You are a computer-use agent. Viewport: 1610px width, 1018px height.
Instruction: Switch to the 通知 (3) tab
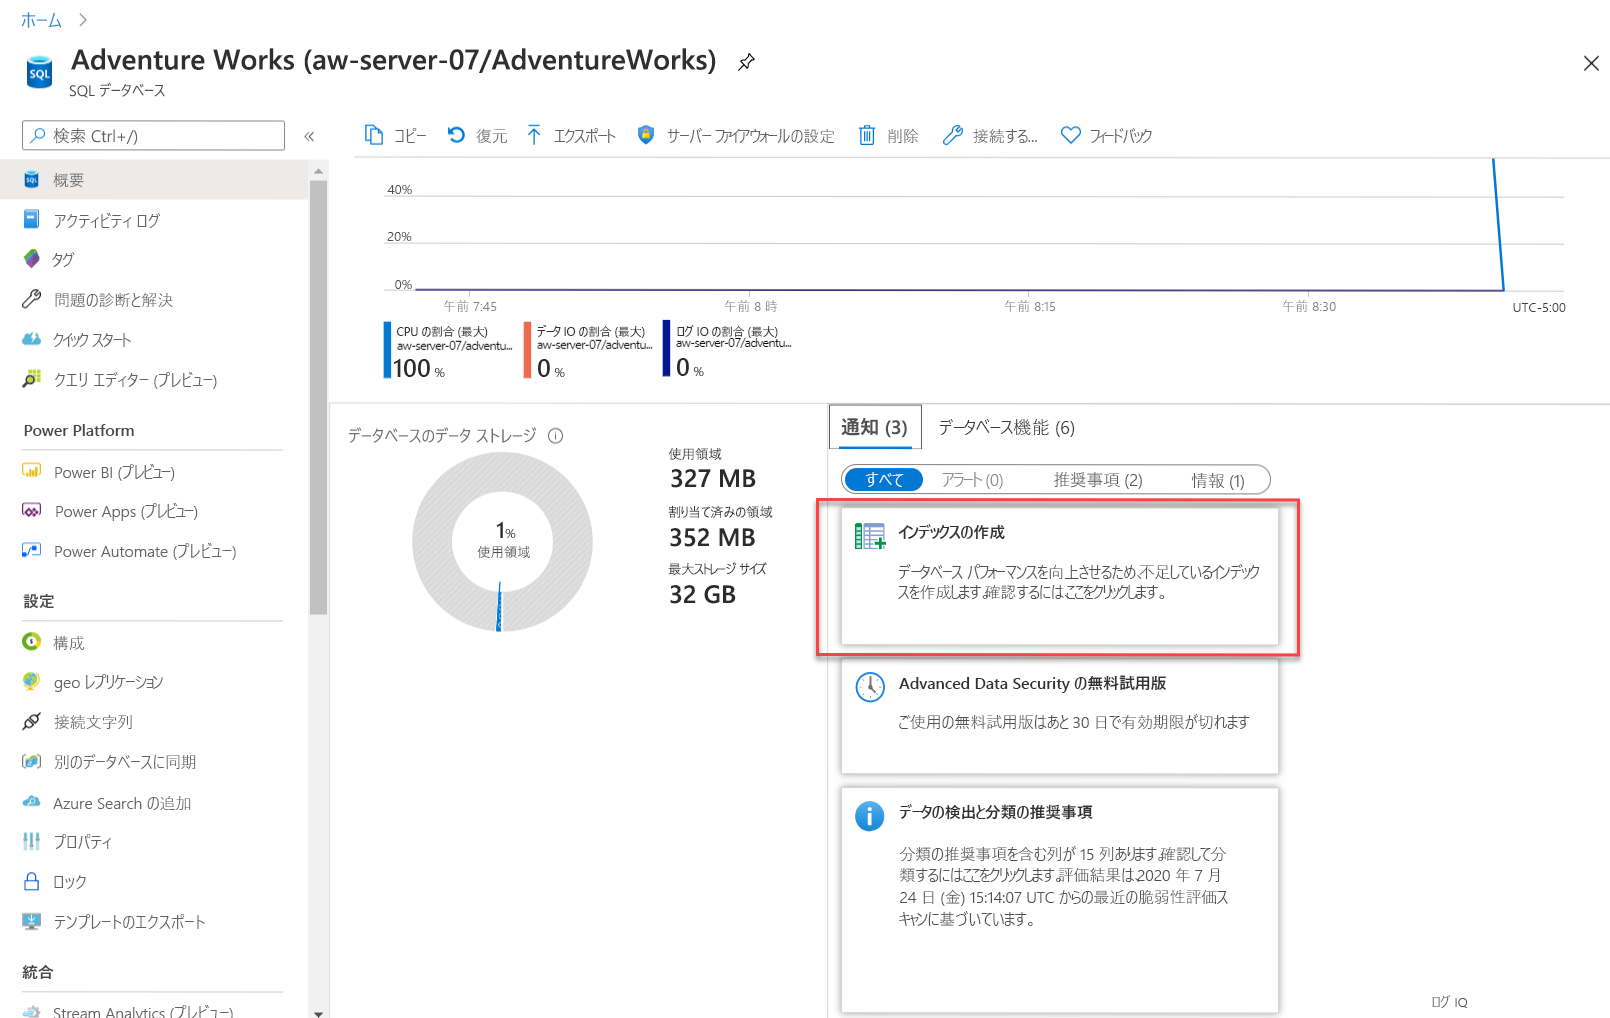[x=874, y=428]
